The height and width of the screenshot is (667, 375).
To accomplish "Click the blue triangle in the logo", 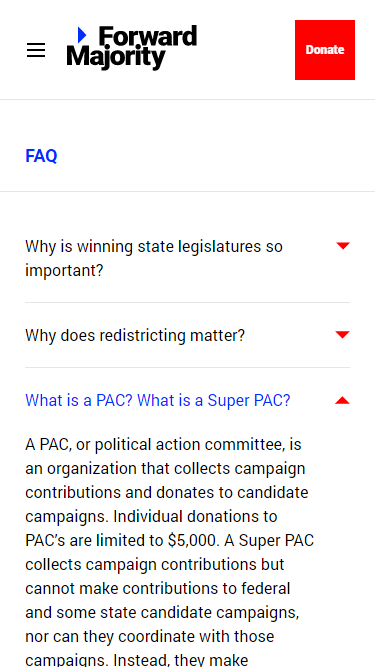I will pyautogui.click(x=82, y=35).
